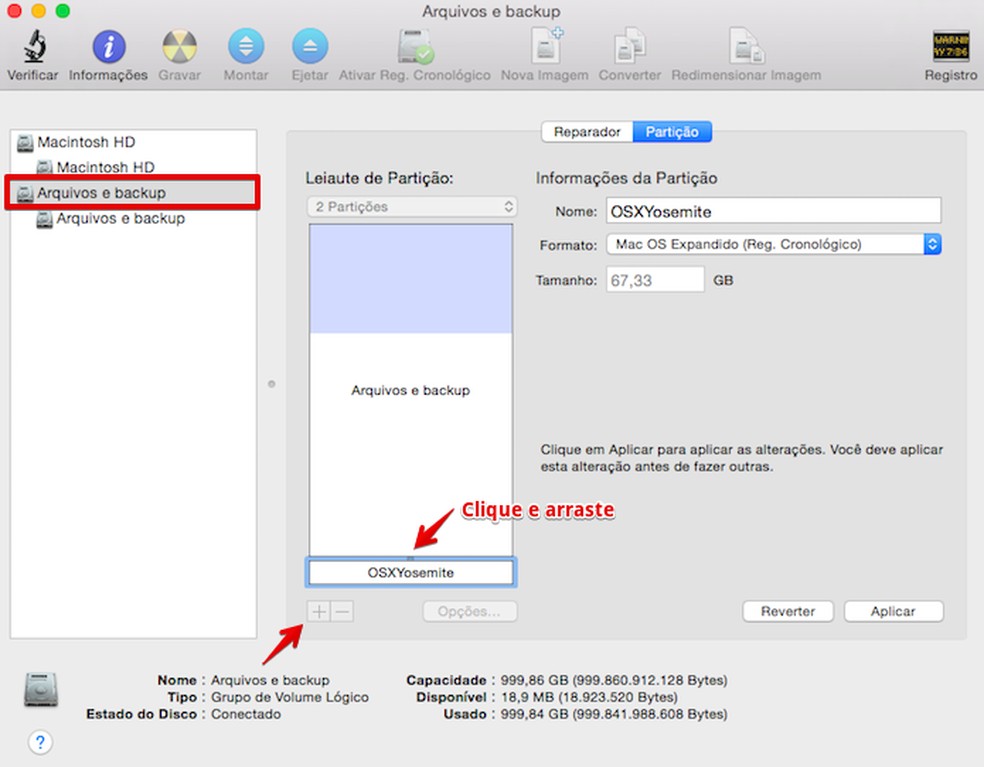Click the minus remove-partition button
The image size is (984, 767).
(x=343, y=611)
